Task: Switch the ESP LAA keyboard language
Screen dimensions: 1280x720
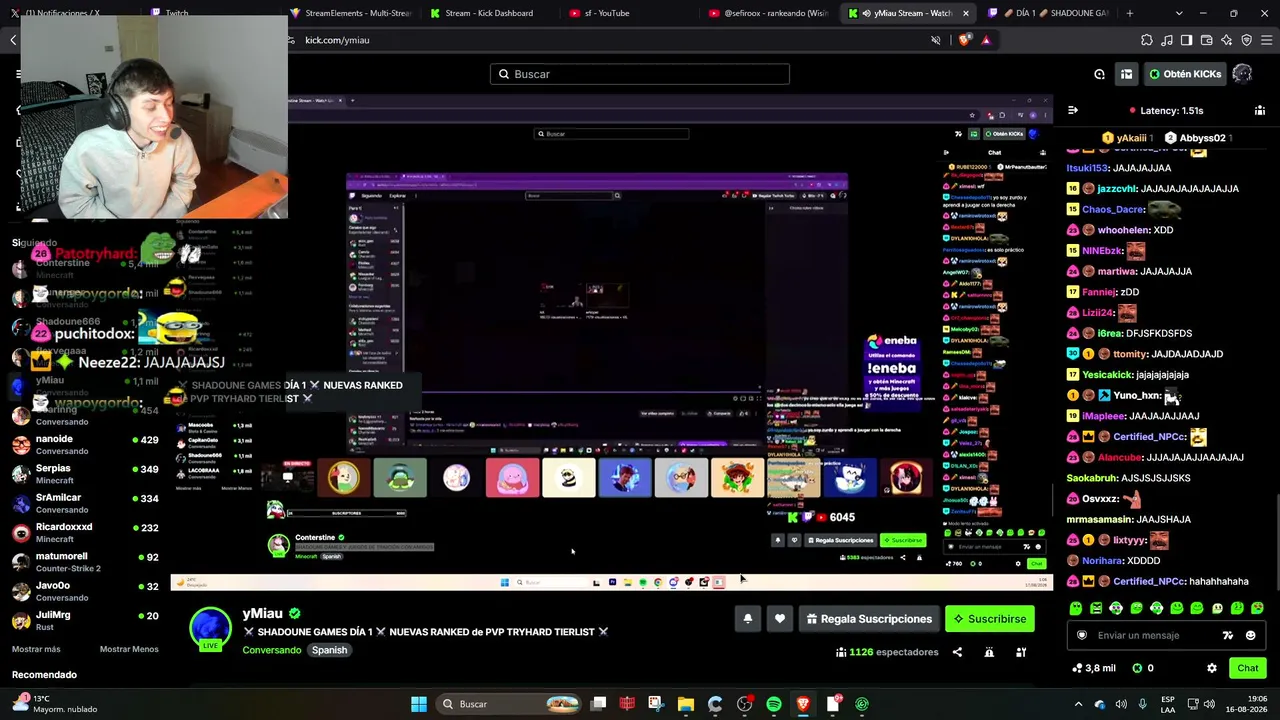Action: [x=1168, y=704]
